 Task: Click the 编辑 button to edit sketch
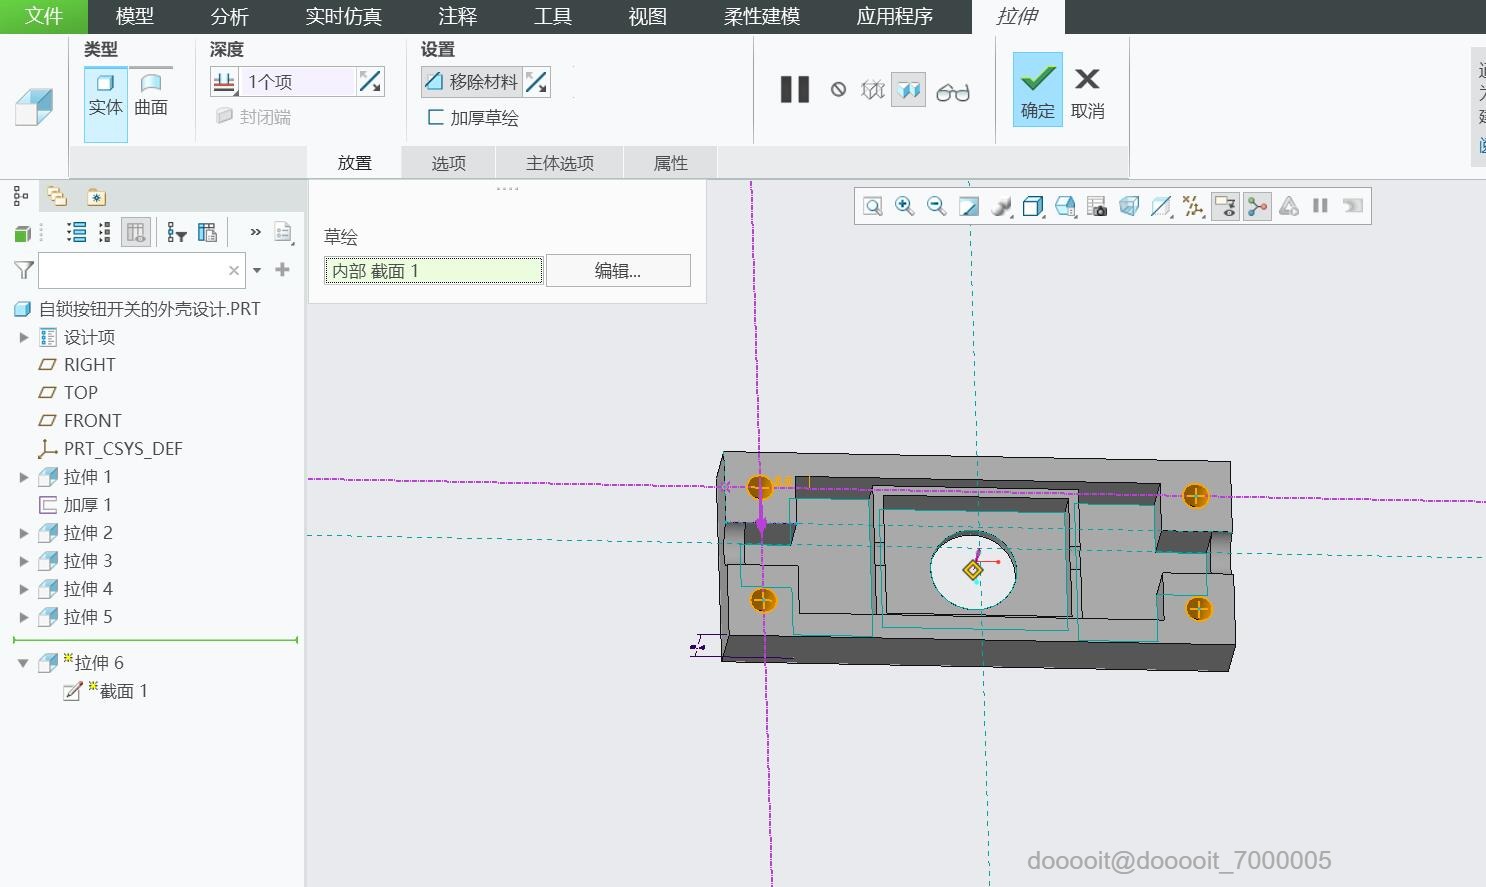tap(617, 270)
